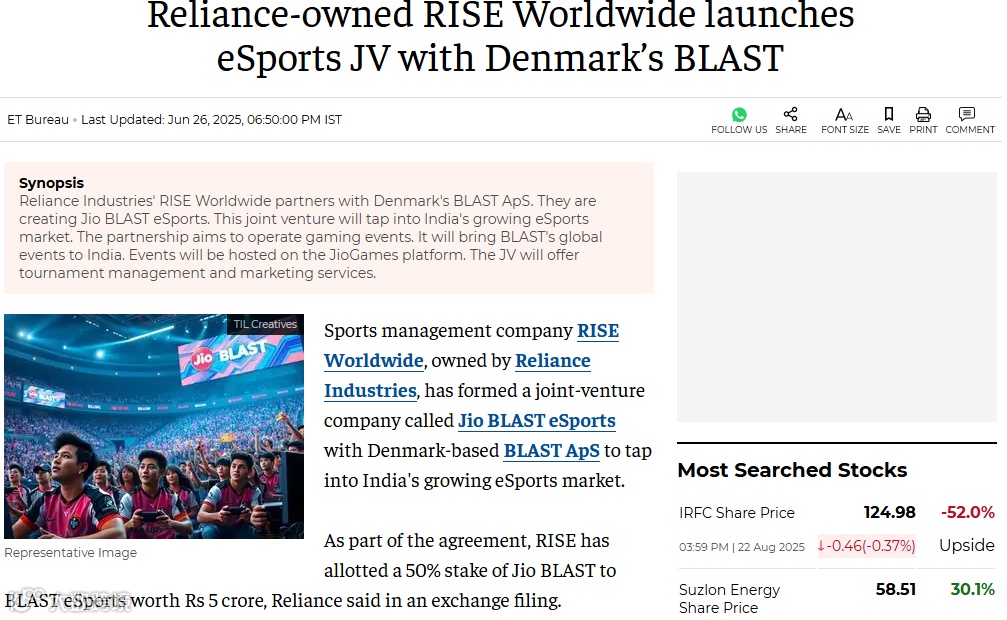
Task: Click the Synopsis heading
Action: pyautogui.click(x=51, y=183)
